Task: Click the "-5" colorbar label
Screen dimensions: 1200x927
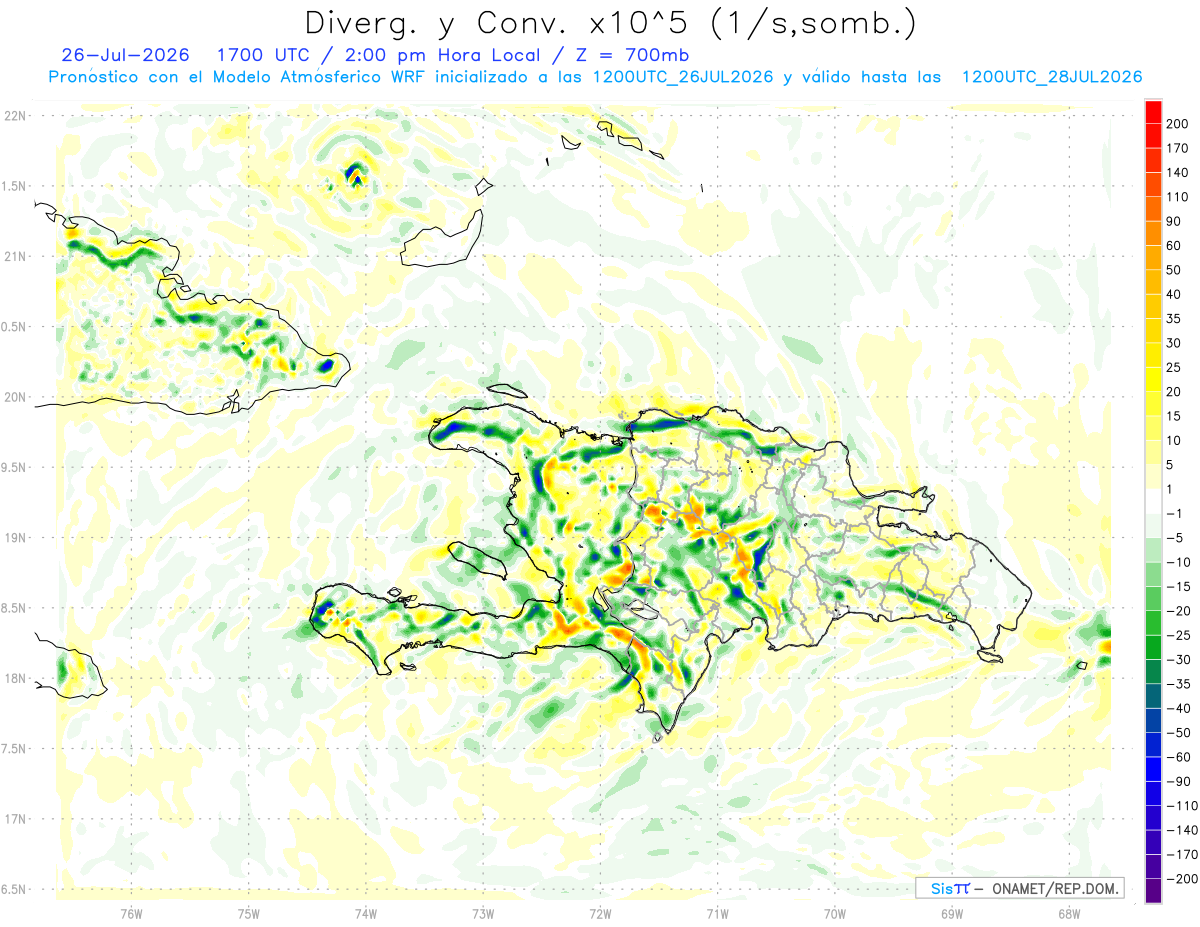Action: [x=1174, y=538]
